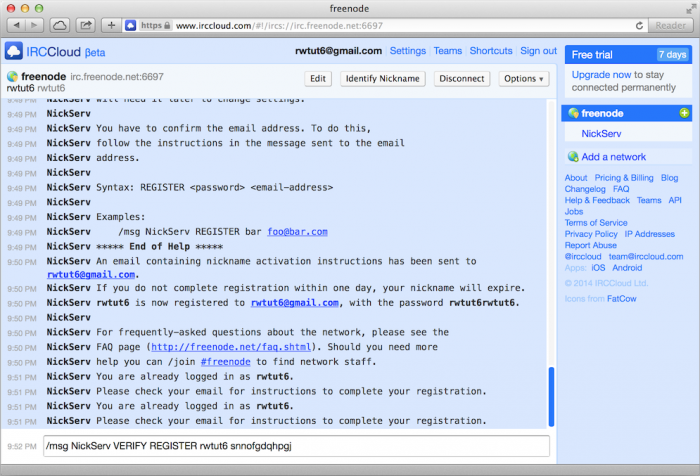700x476 pixels.
Task: Open the @irccloud Twitter link
Action: 583,256
